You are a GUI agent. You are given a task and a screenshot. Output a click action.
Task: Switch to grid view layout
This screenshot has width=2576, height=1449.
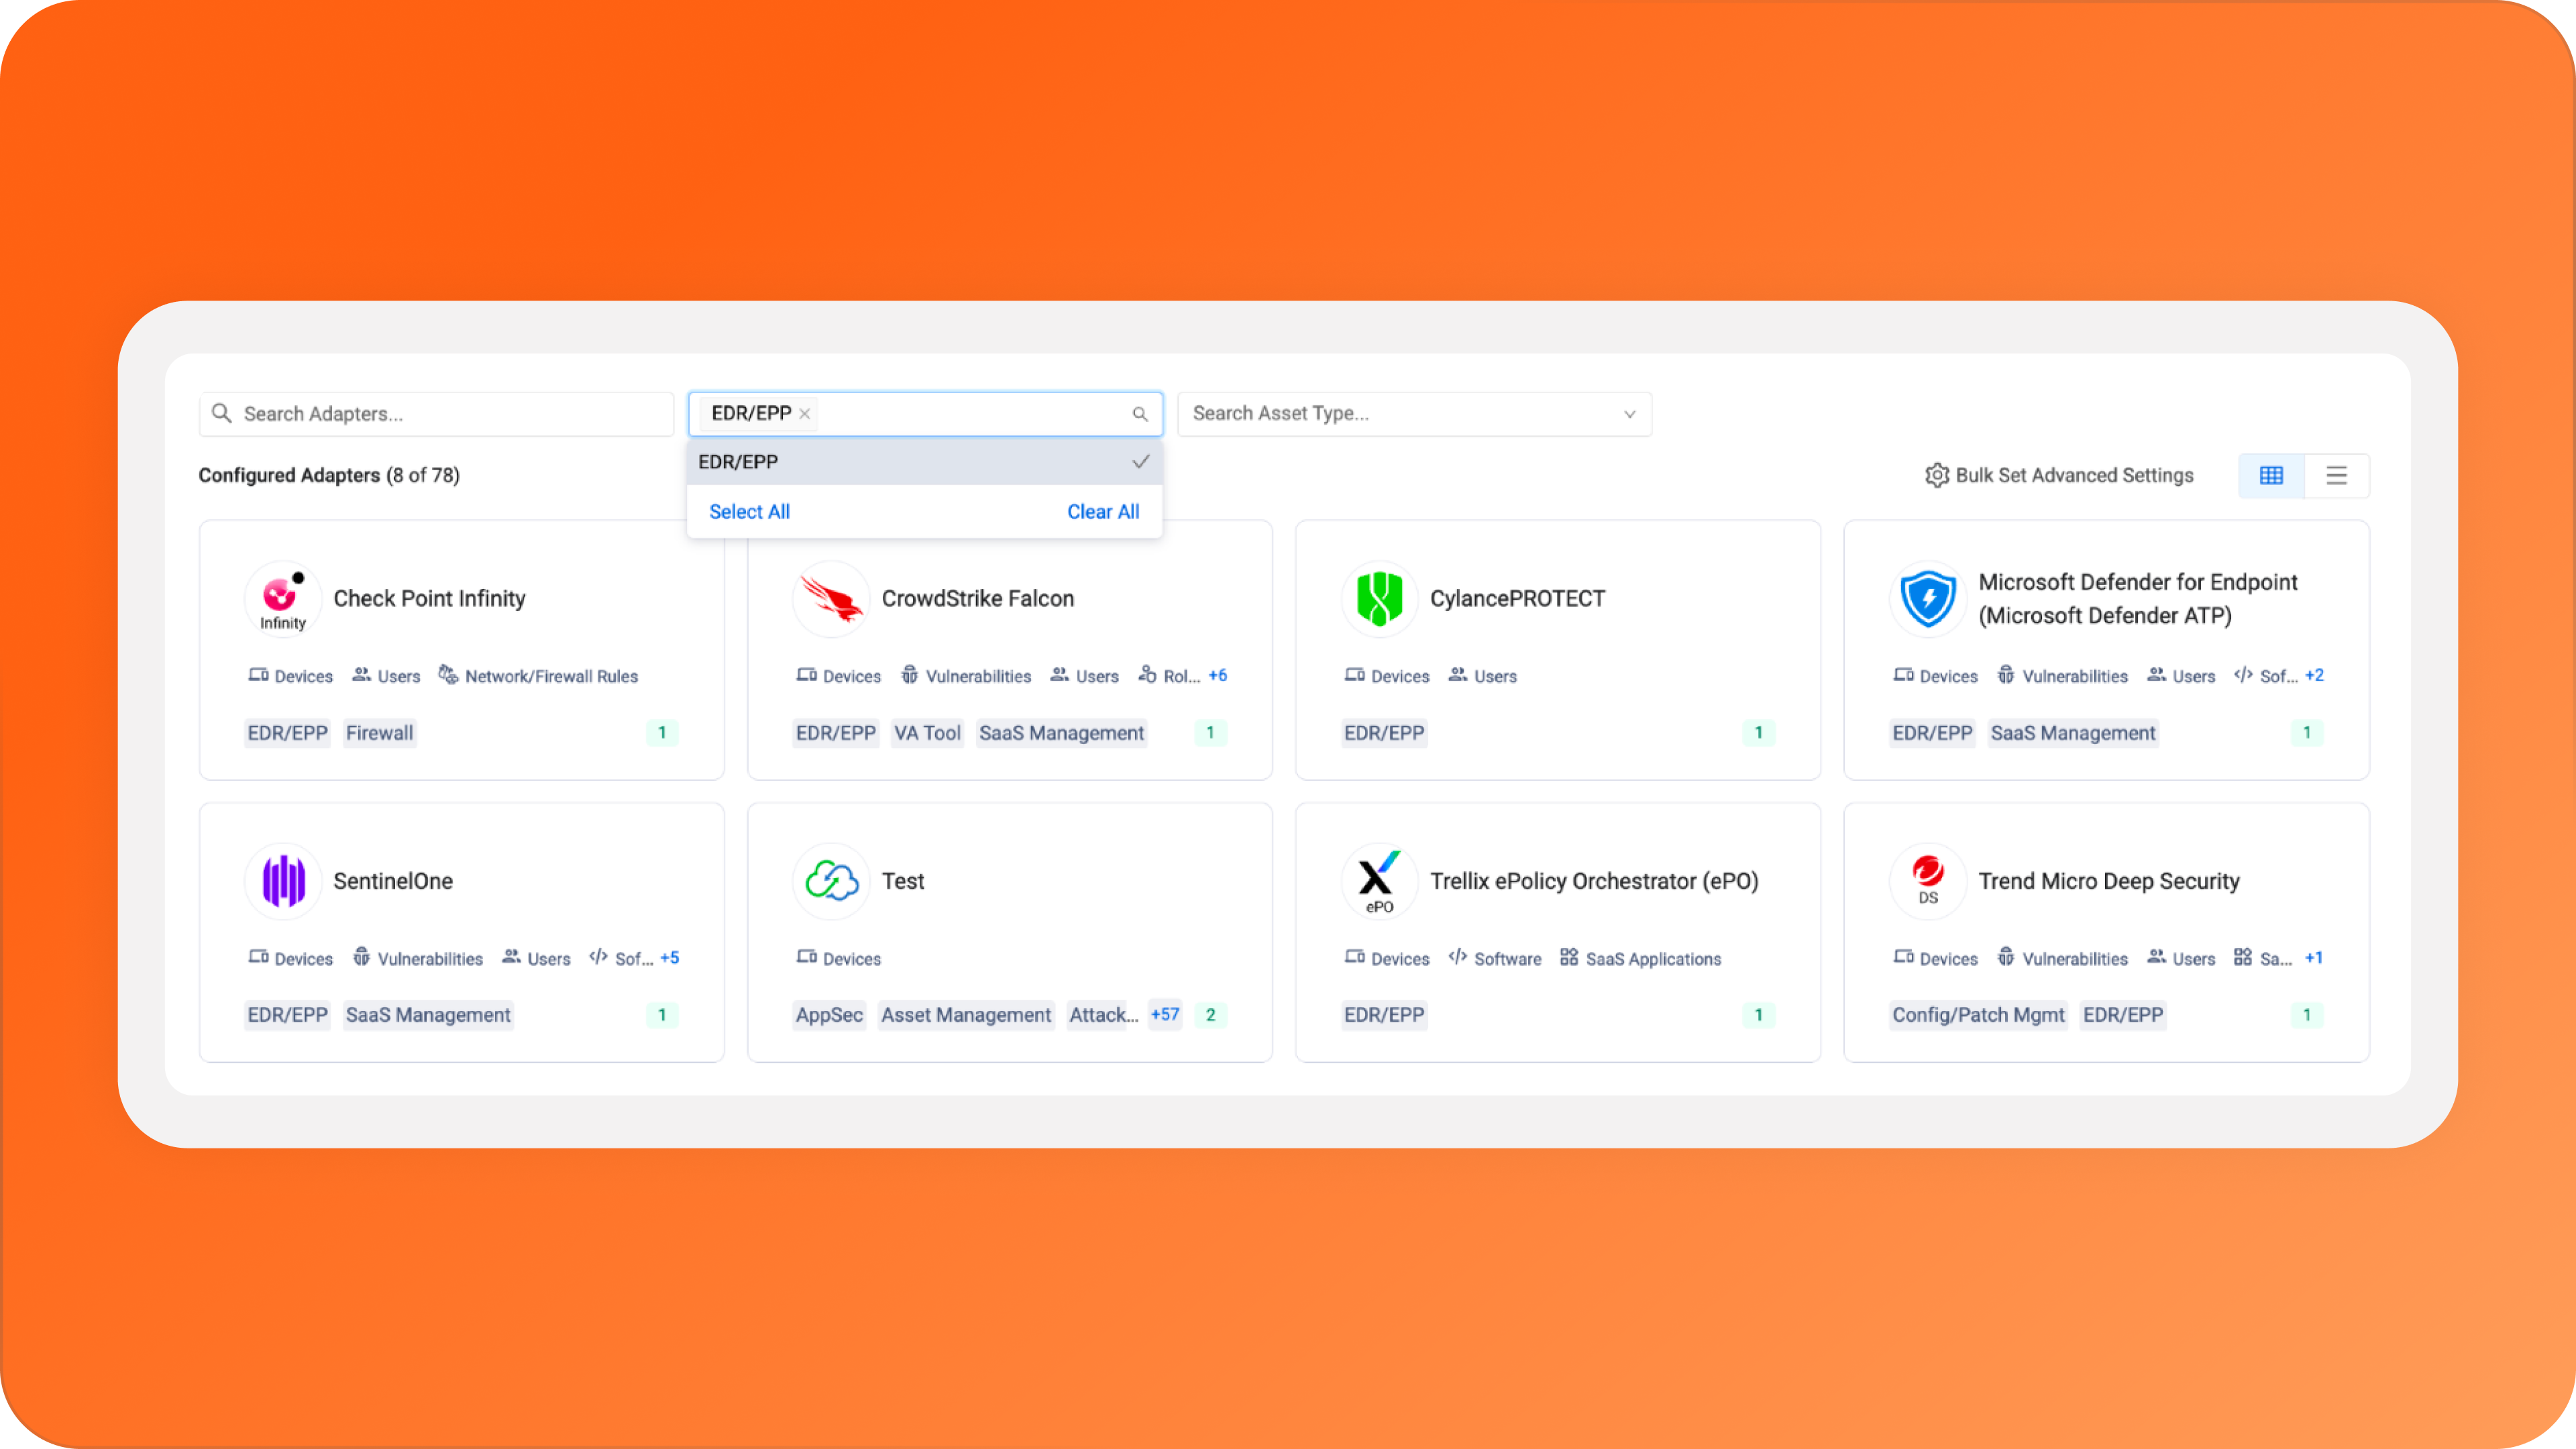coord(2271,476)
